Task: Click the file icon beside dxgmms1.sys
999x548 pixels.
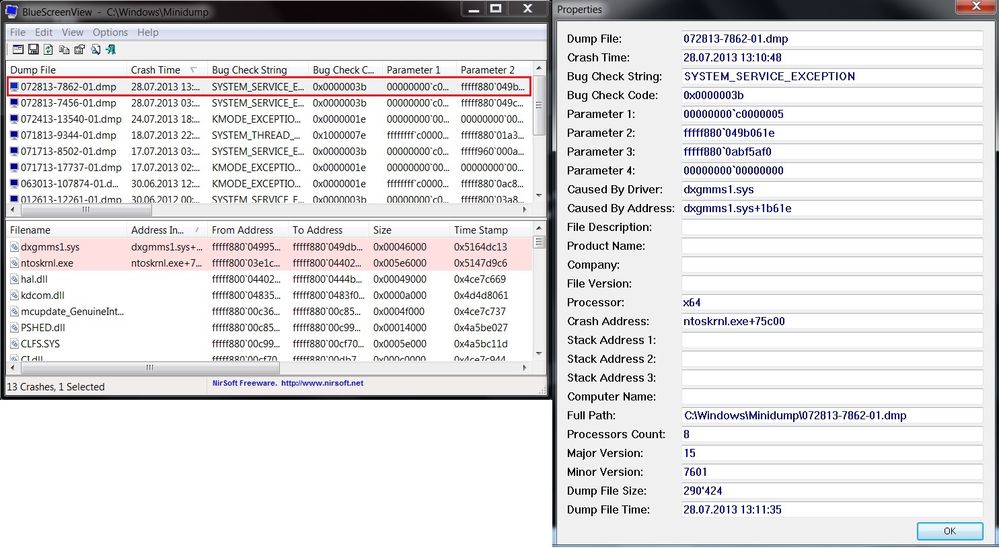Action: pyautogui.click(x=14, y=247)
